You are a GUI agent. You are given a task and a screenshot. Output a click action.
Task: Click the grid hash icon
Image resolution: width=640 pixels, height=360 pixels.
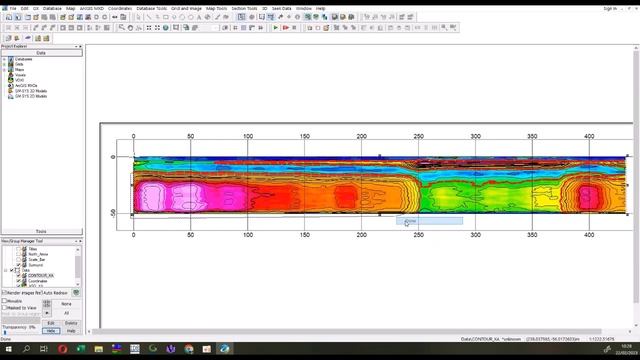(235, 28)
